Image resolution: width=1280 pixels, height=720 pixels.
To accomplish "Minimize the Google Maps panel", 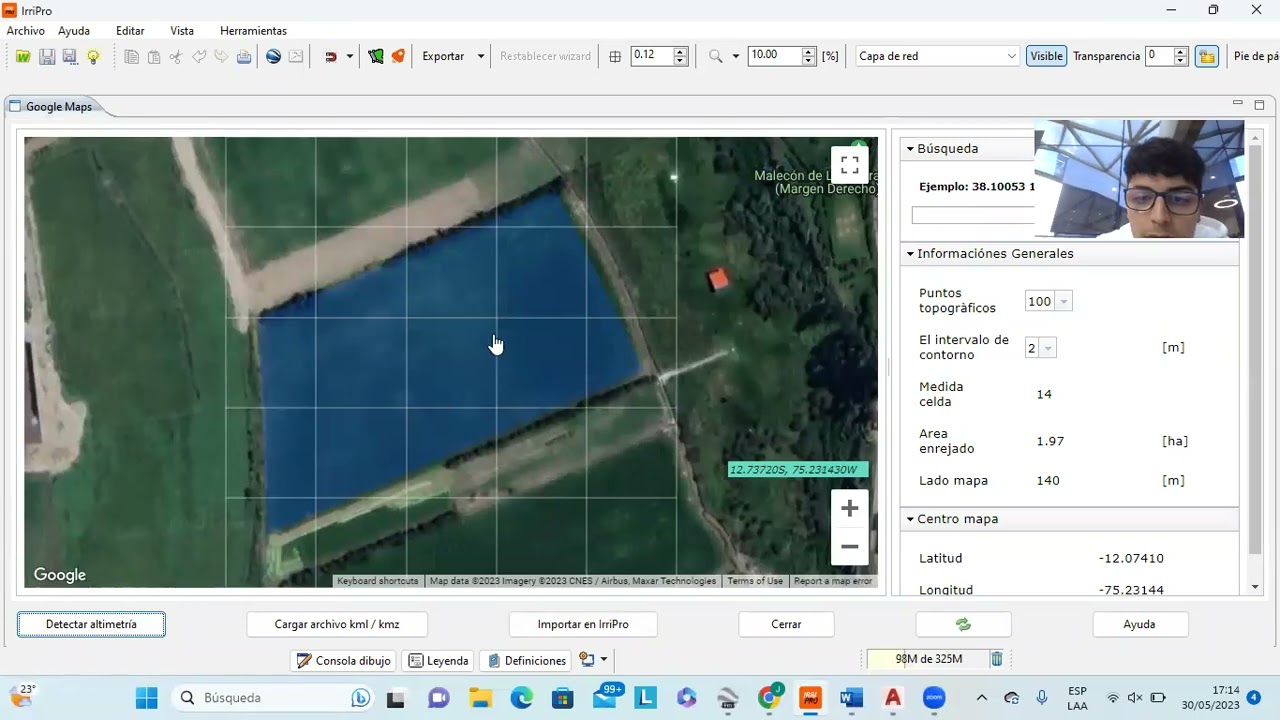I will pyautogui.click(x=1238, y=104).
